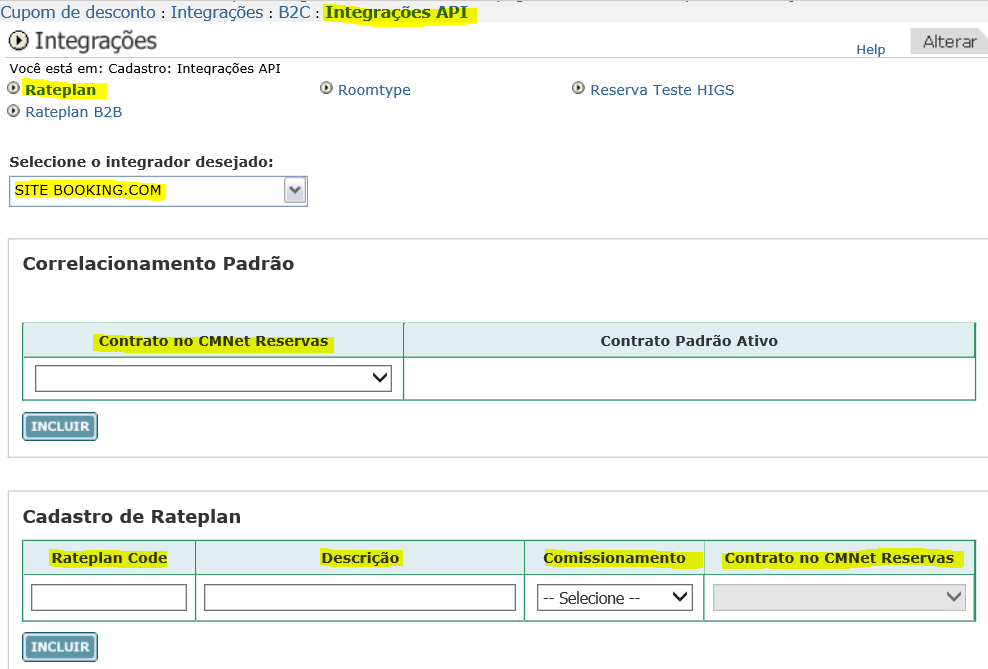Click the bullet icon beside Rateplan B2B
The image size is (988, 669).
(x=13, y=111)
